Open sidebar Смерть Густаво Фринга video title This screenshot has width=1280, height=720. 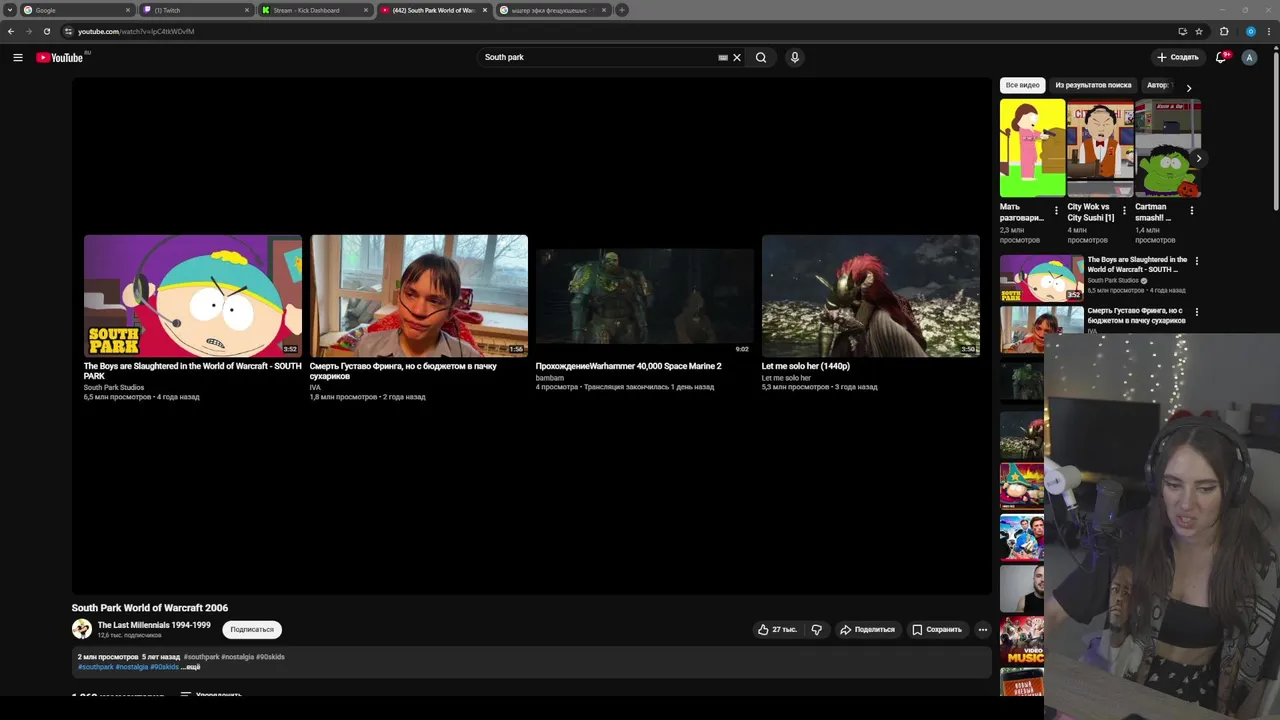1137,315
